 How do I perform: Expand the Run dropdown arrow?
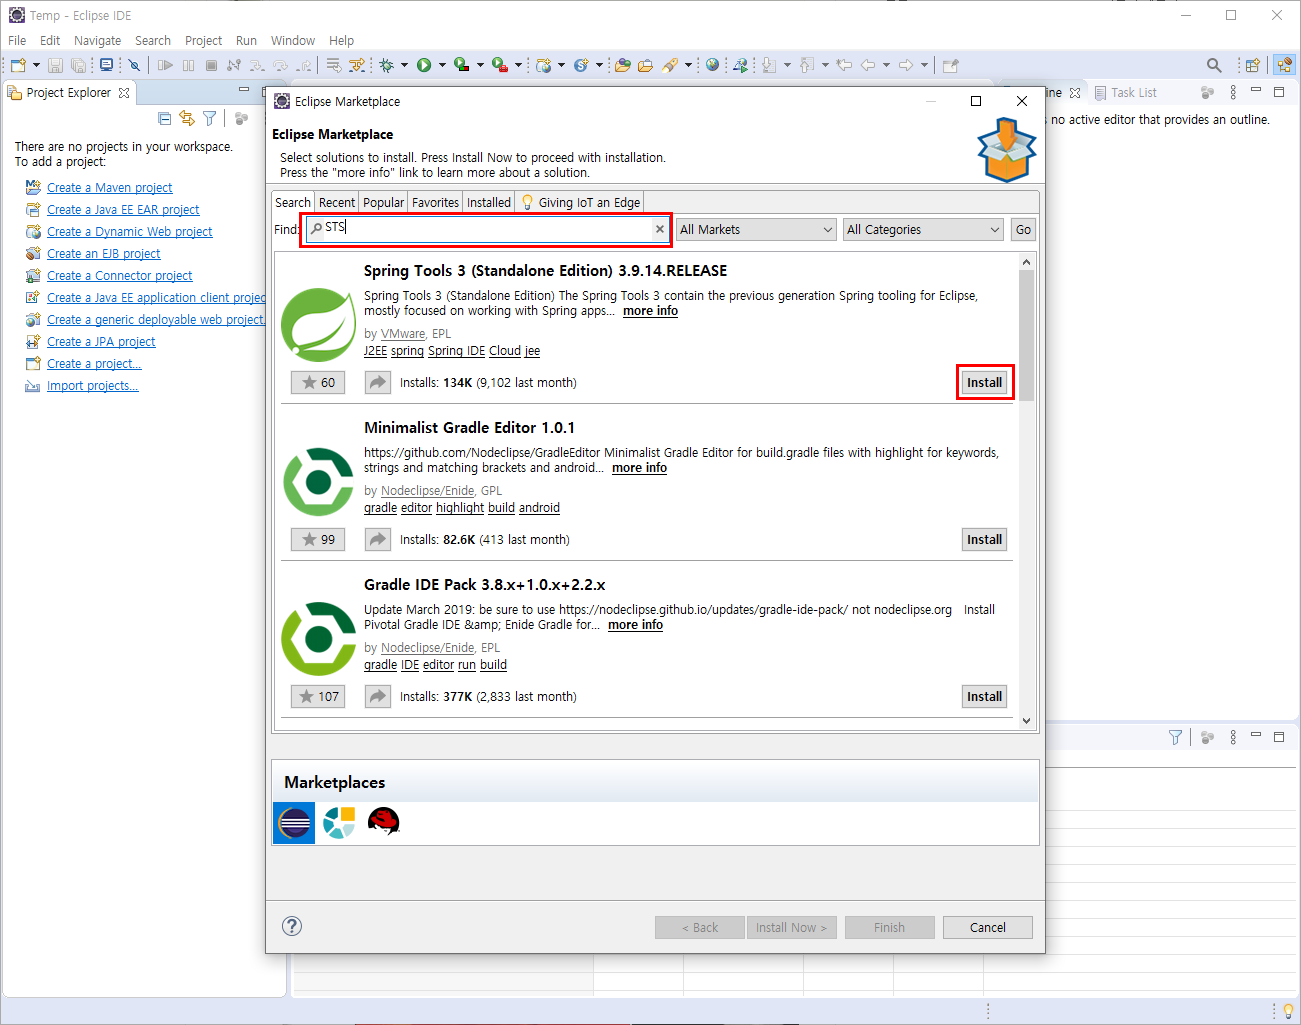tap(442, 65)
